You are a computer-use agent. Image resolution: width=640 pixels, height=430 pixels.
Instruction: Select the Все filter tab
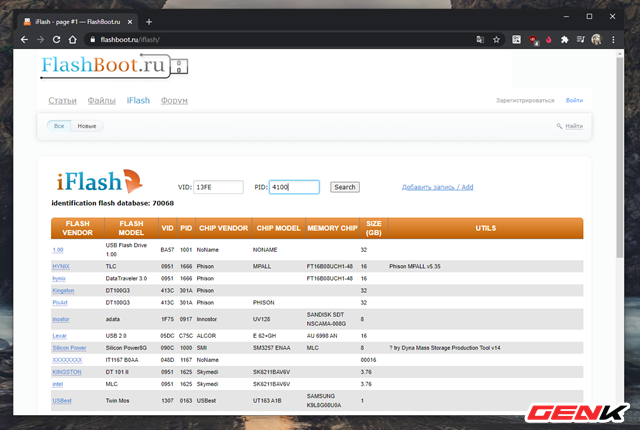pos(59,126)
